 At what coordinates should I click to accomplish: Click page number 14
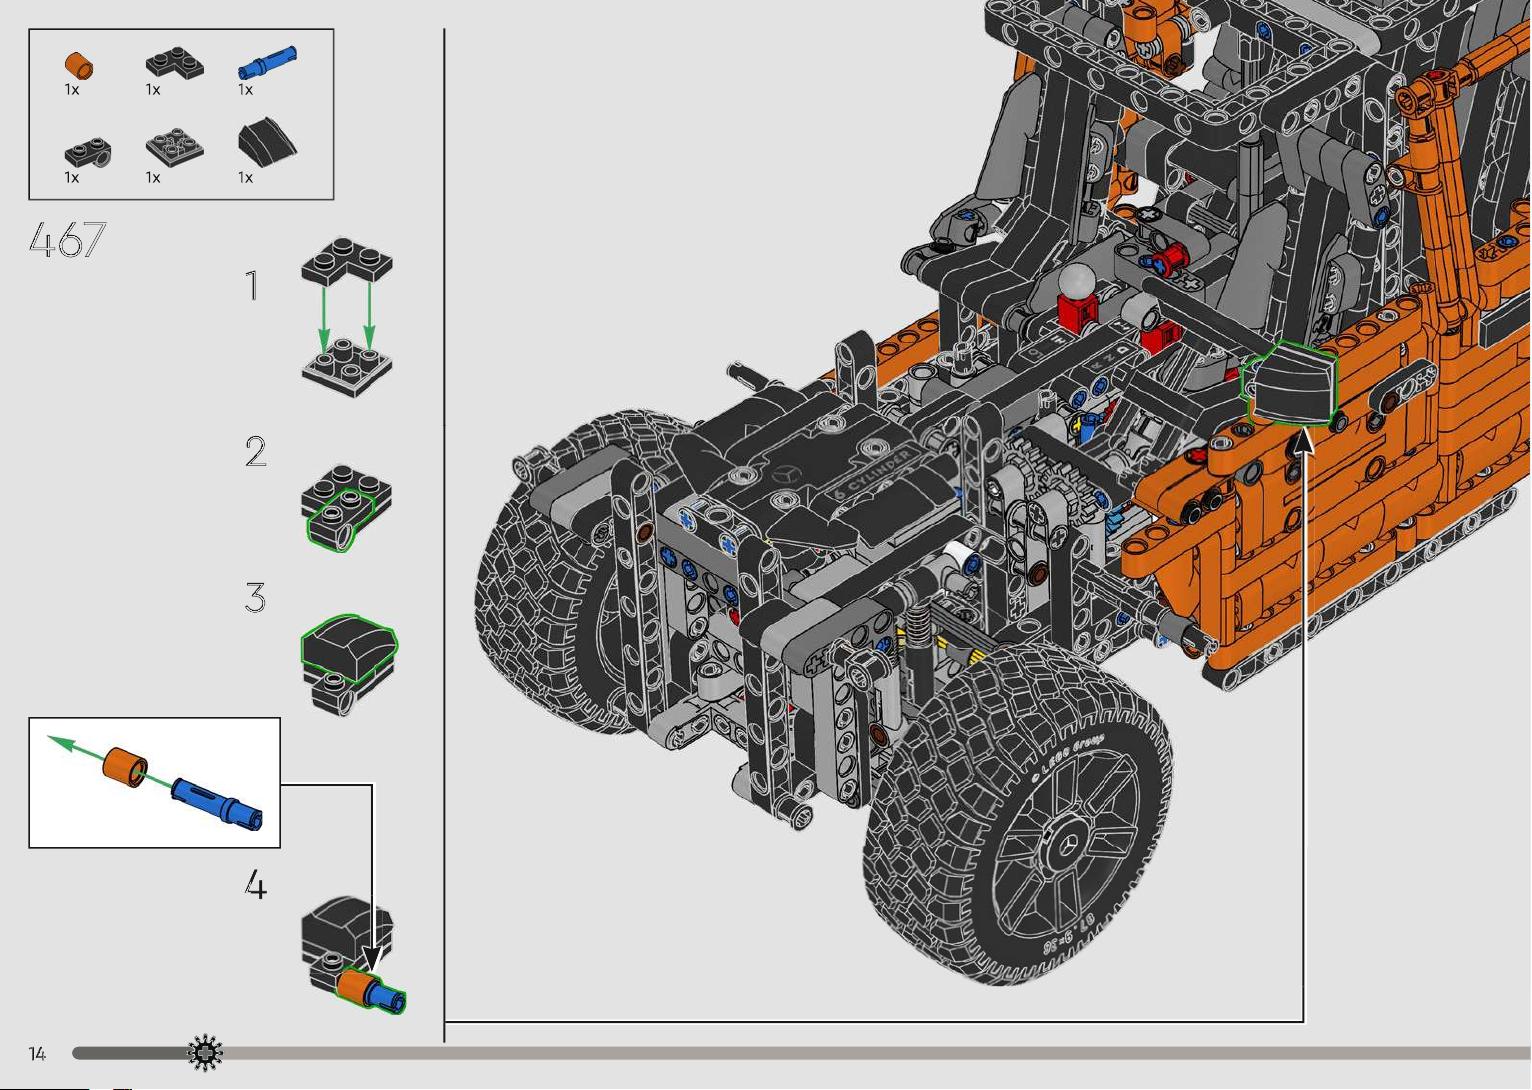tap(37, 1053)
